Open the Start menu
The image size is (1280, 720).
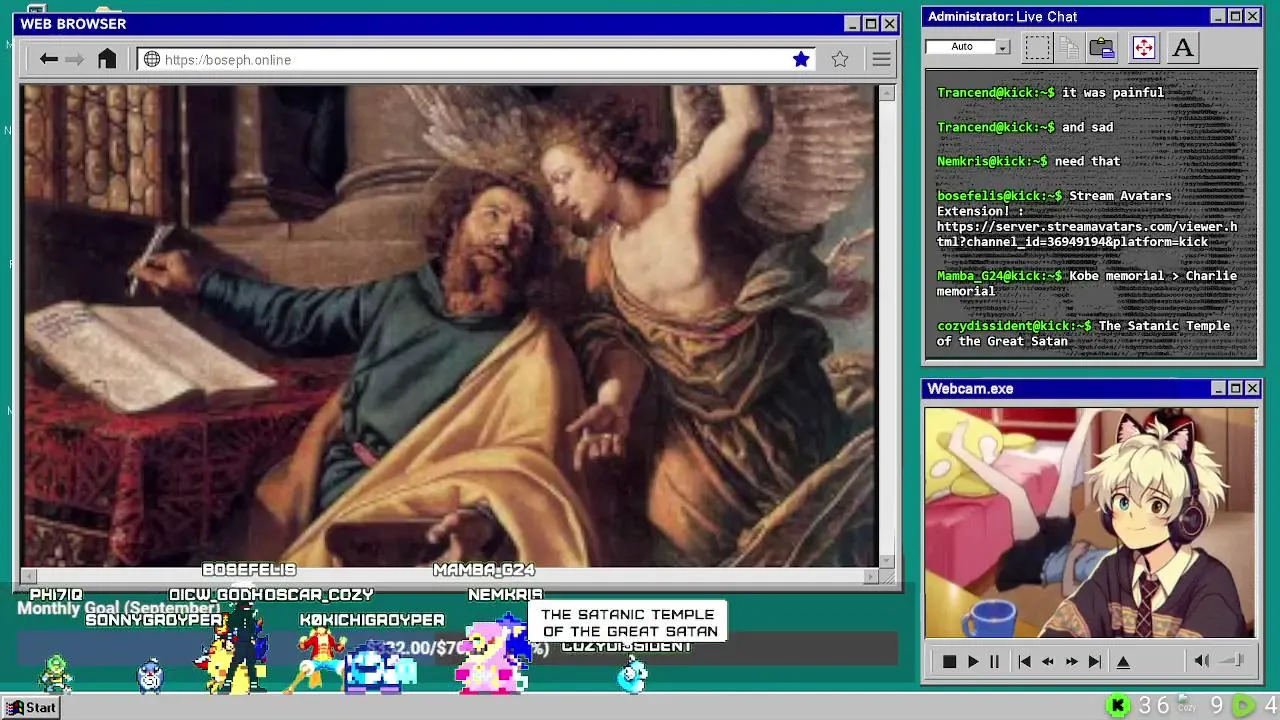tap(31, 707)
